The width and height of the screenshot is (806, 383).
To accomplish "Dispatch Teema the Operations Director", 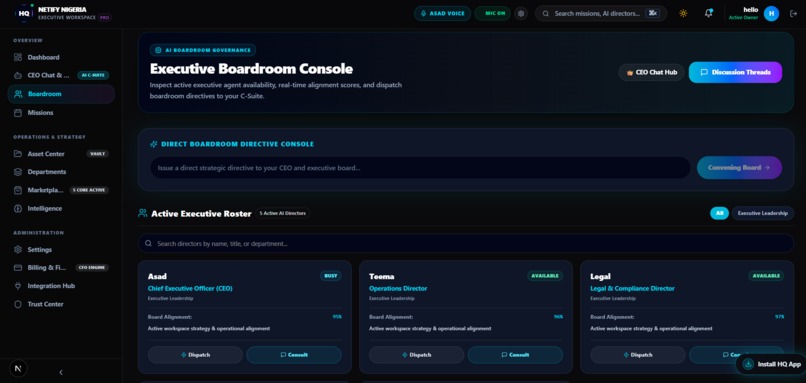I will 416,355.
